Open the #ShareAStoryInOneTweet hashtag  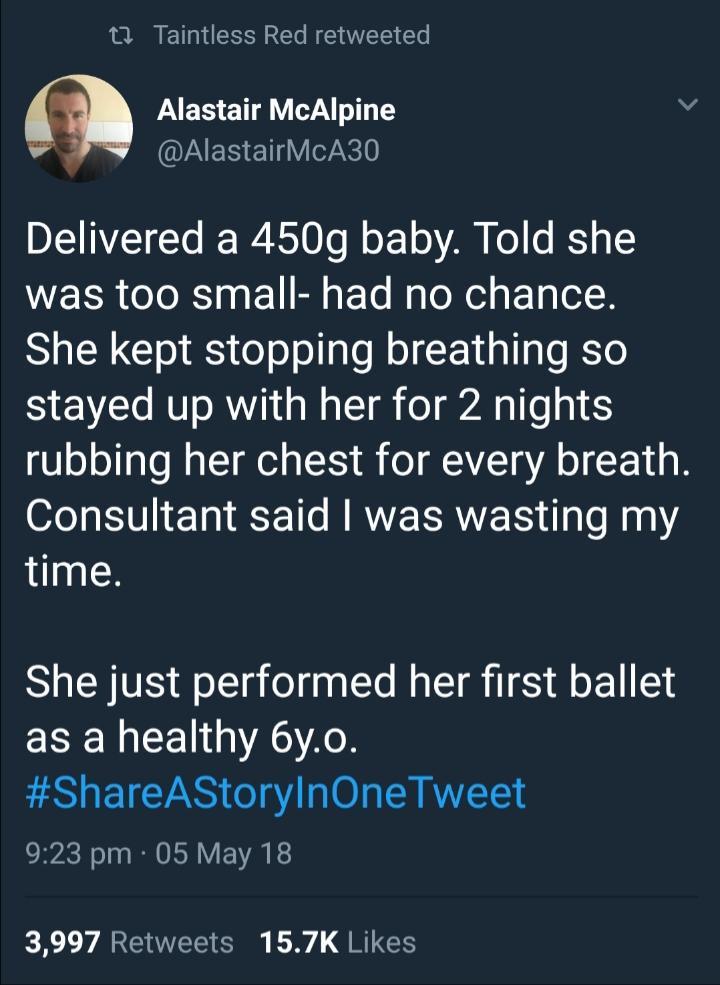point(275,792)
